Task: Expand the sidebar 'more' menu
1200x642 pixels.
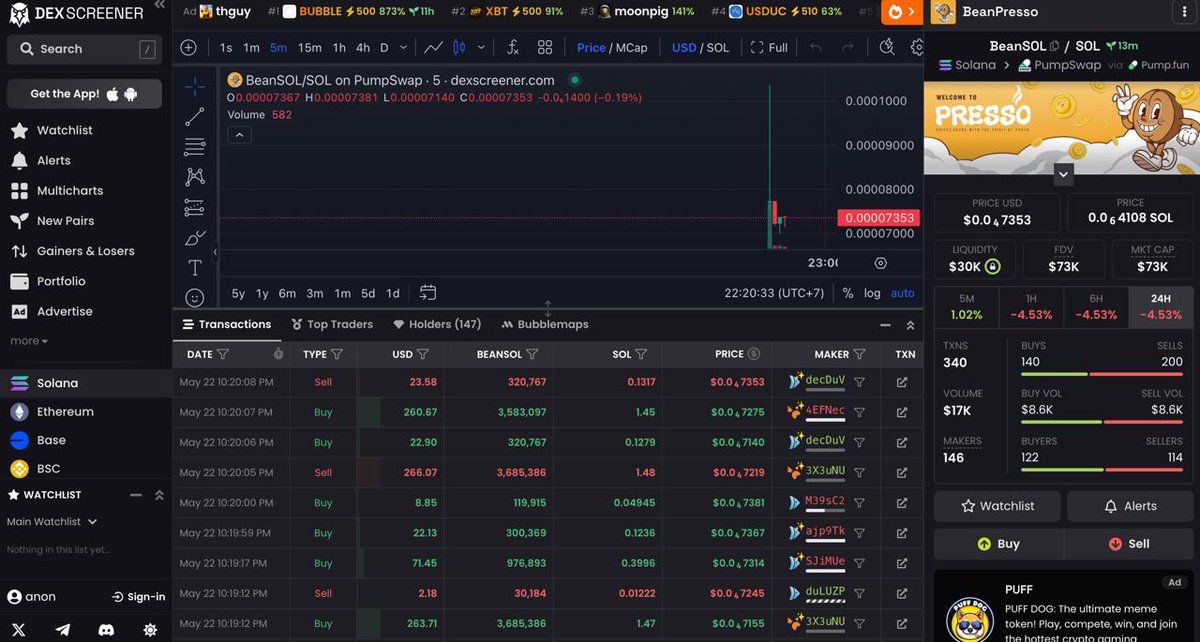Action: pos(29,341)
